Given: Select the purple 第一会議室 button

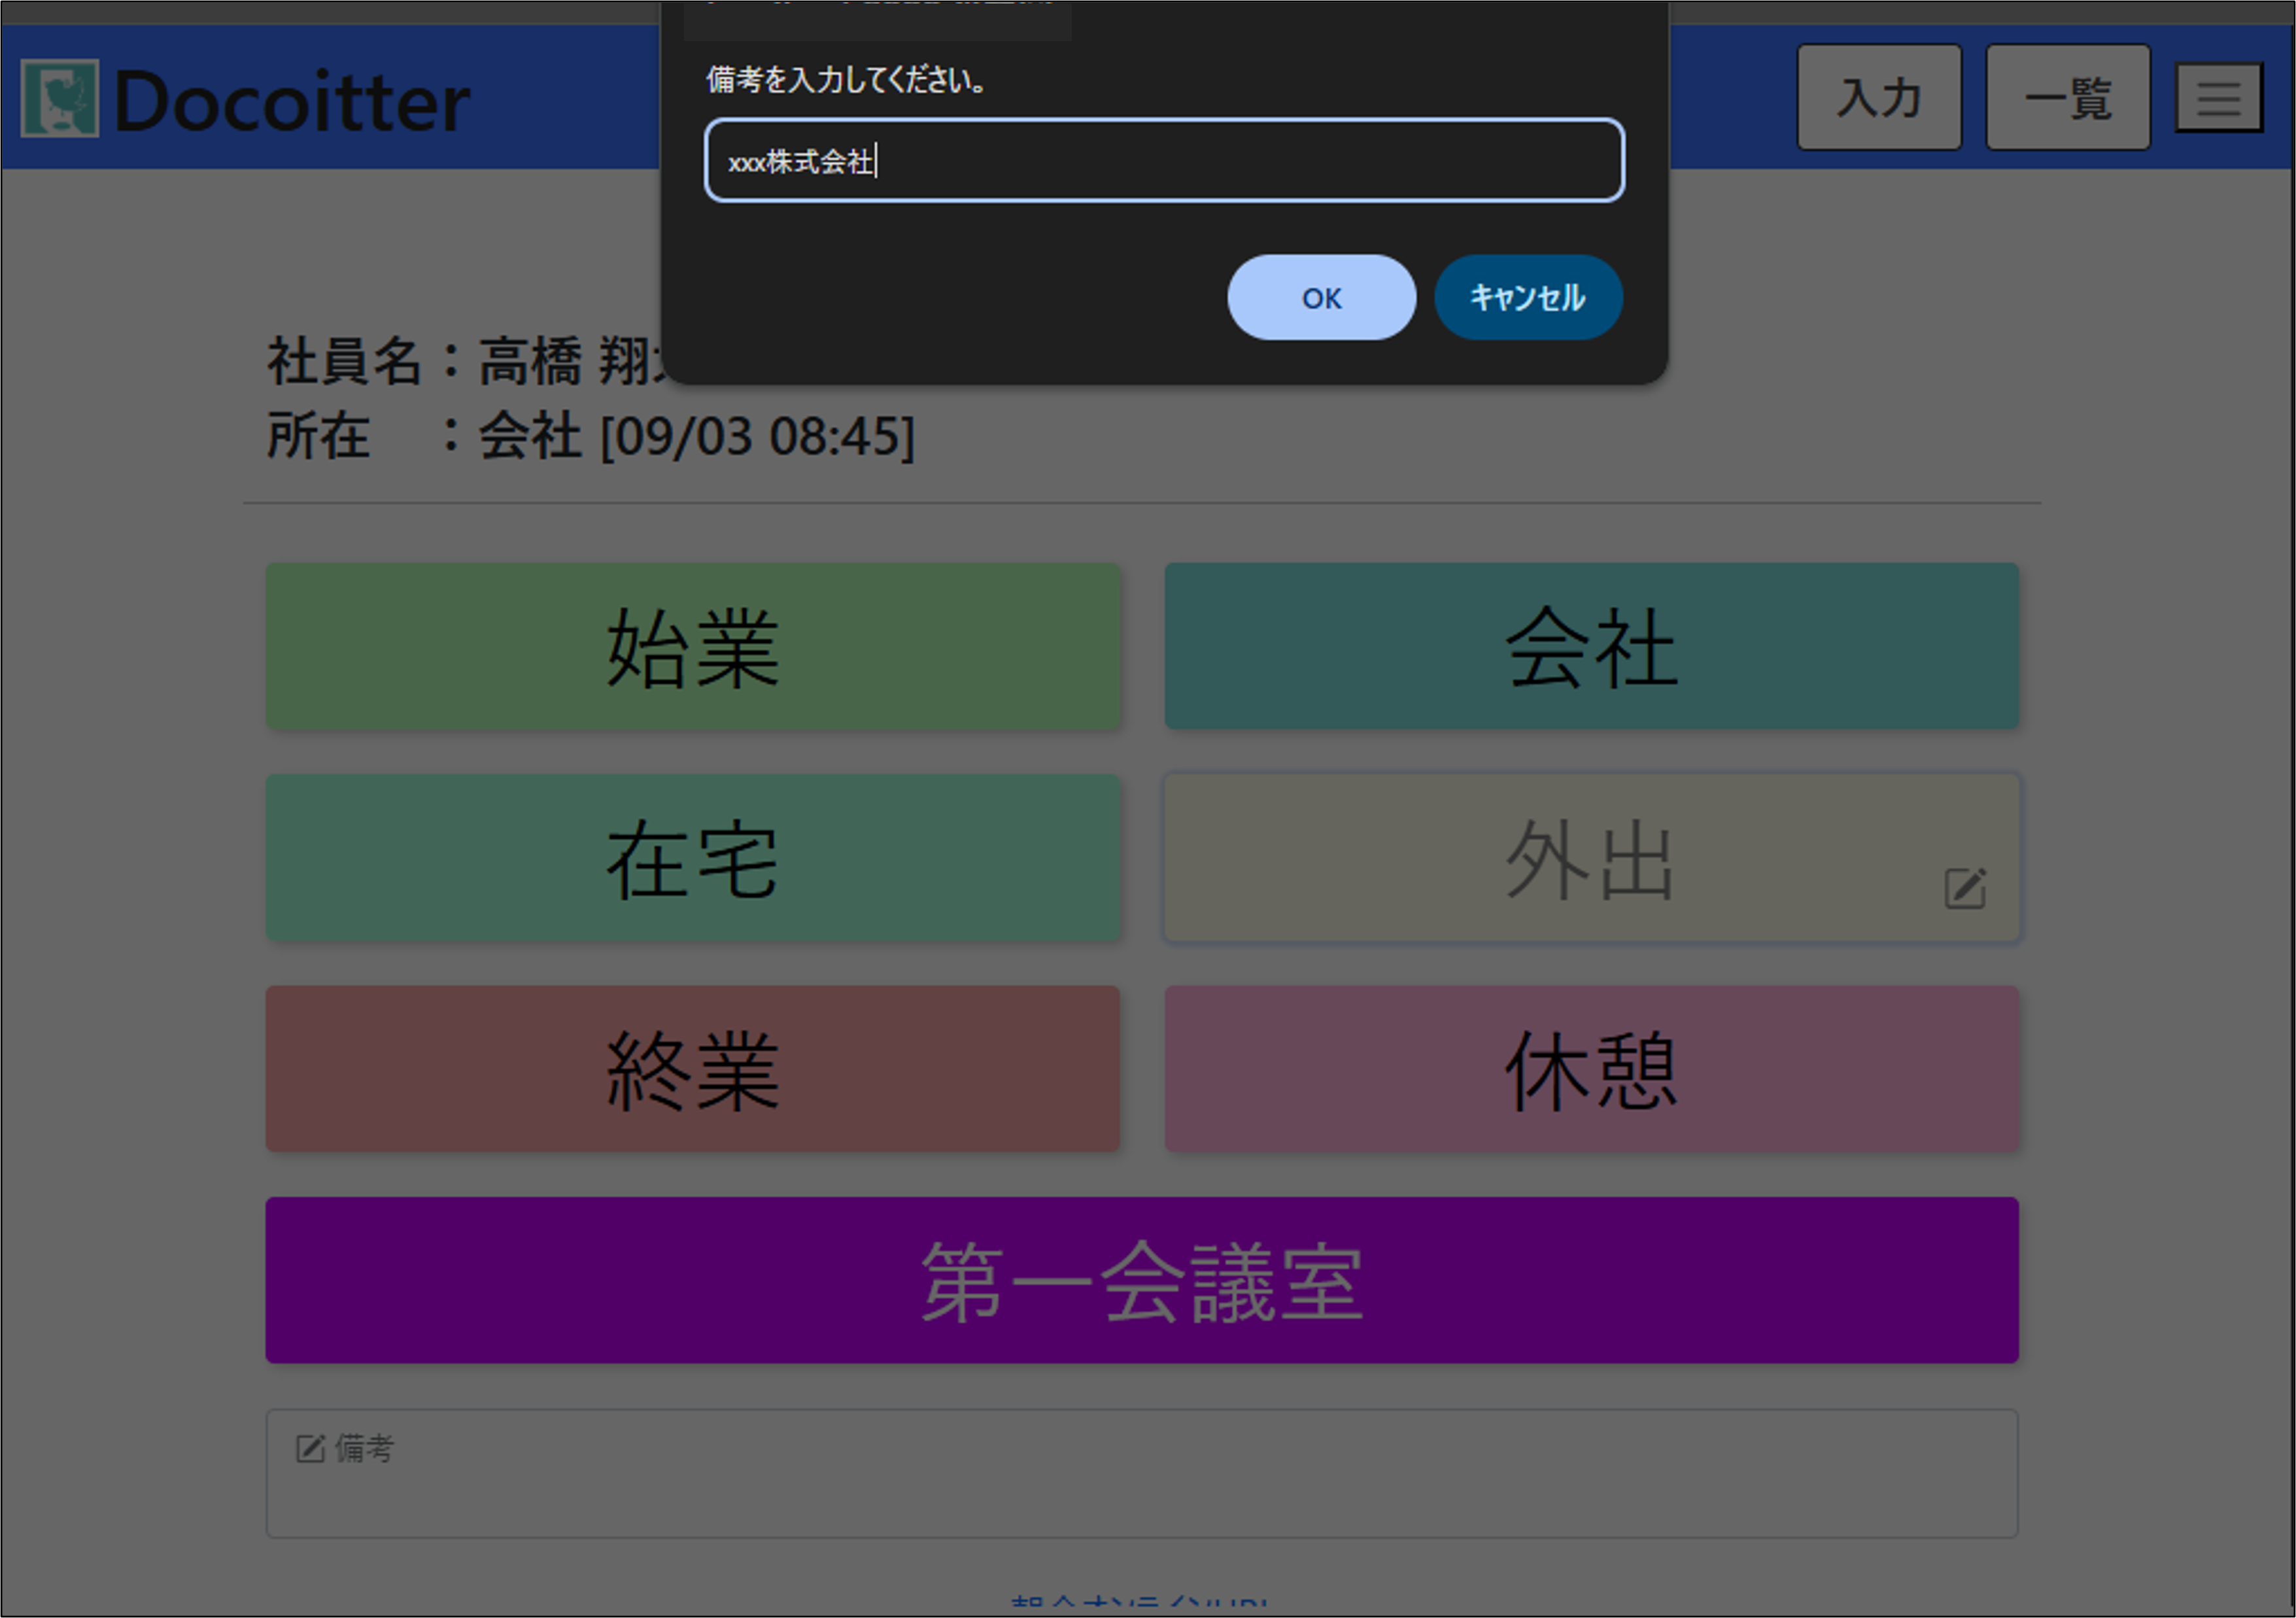Looking at the screenshot, I should point(1141,1280).
